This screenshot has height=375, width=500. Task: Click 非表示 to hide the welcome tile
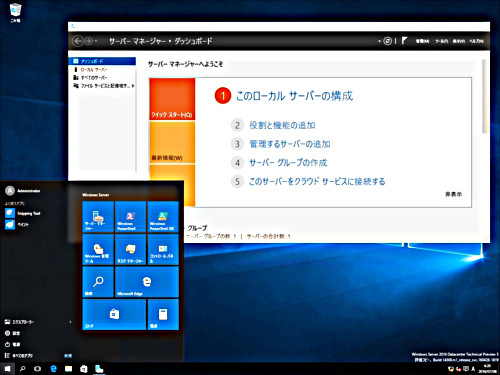(x=454, y=194)
